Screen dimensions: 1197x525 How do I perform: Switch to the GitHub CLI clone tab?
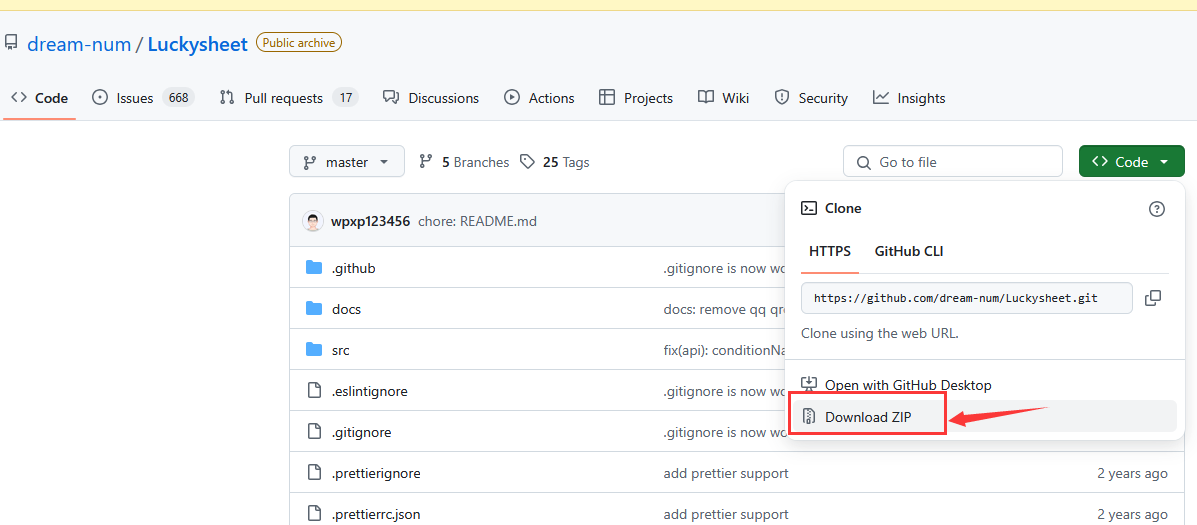pos(909,251)
